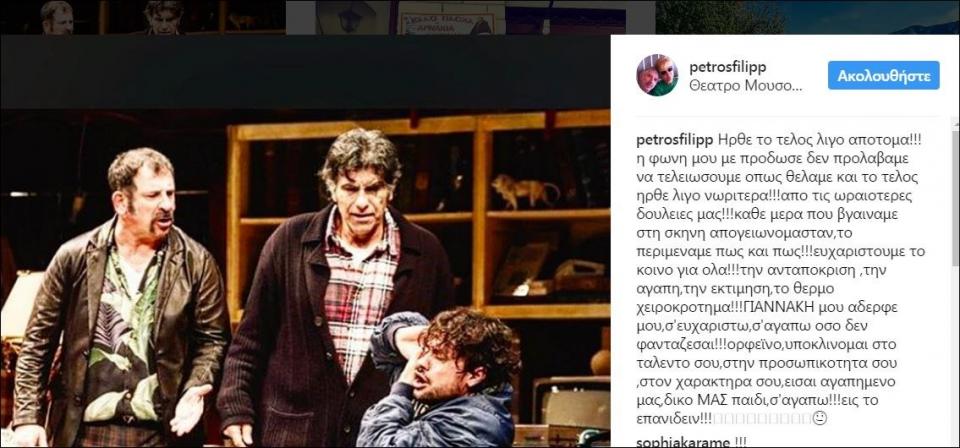
Task: Open commenter sophiakarame's profile link
Action: (x=683, y=441)
